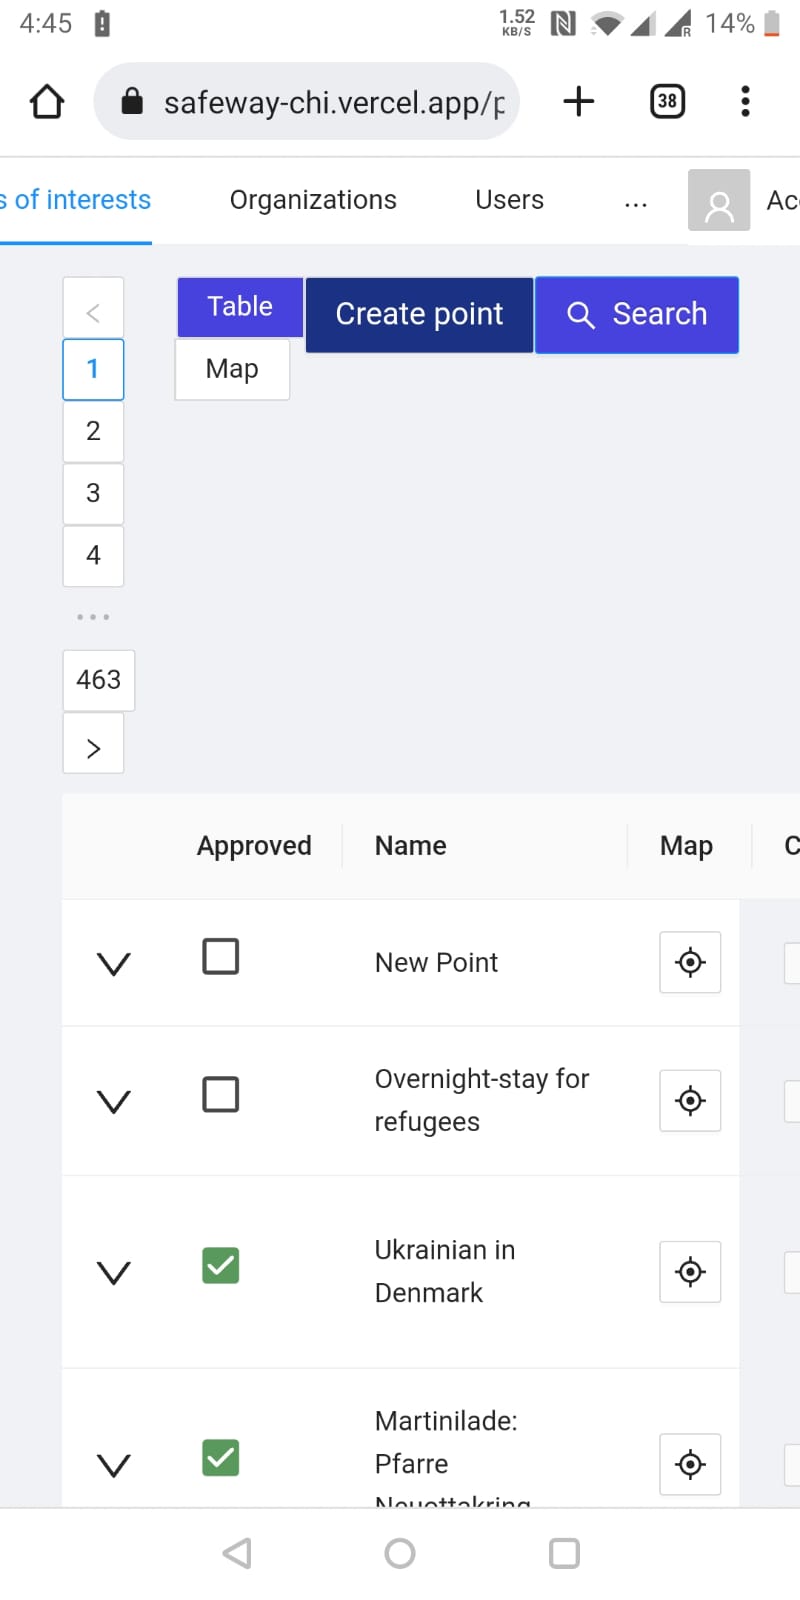Click the map icon for Overnight-stay for refugees
Screen dimensions: 800x1600
coord(690,1100)
